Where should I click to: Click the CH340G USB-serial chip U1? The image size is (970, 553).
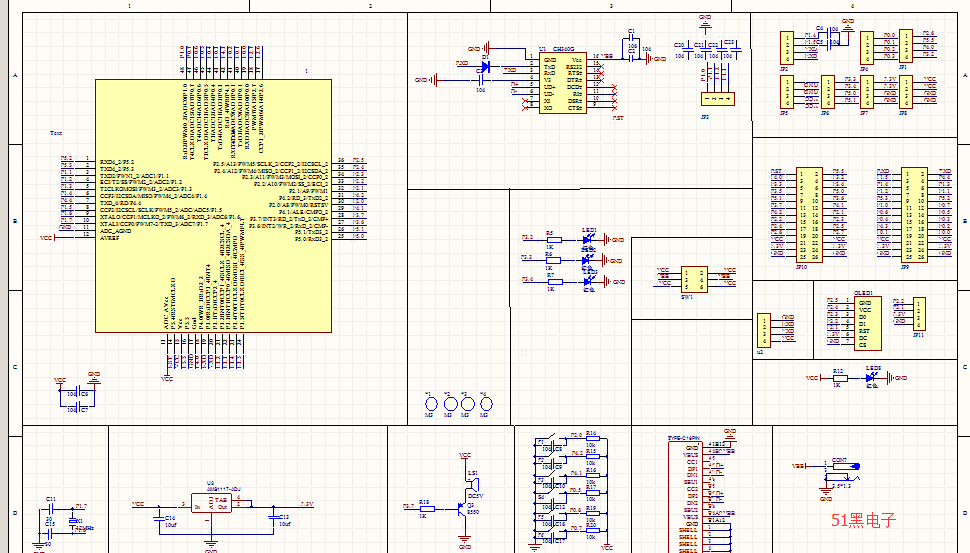click(x=562, y=83)
